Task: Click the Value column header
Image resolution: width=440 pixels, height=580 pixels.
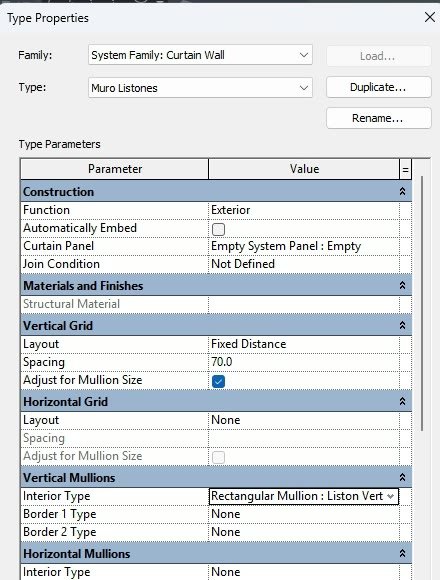Action: (304, 169)
